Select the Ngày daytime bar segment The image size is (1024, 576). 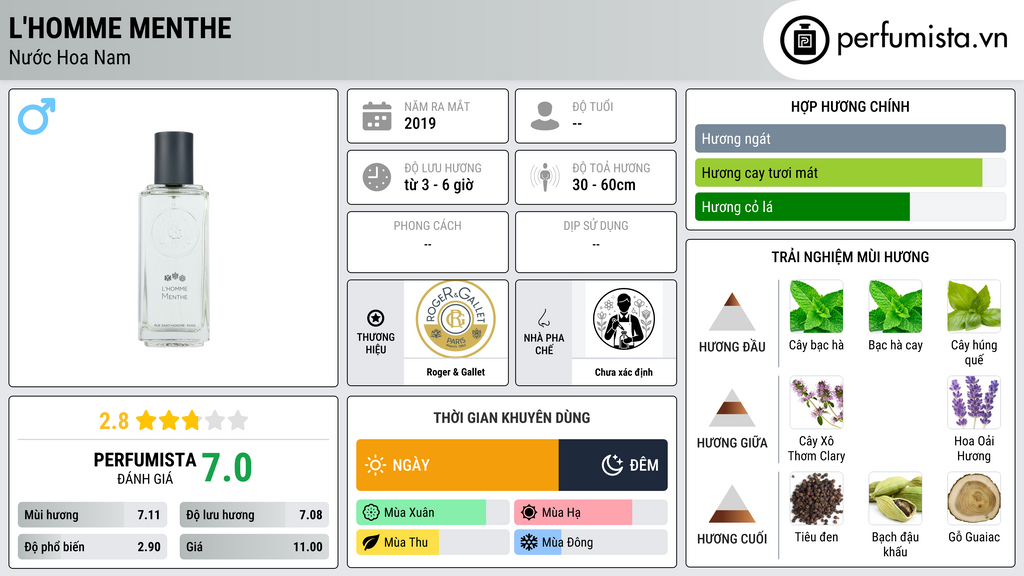click(457, 465)
